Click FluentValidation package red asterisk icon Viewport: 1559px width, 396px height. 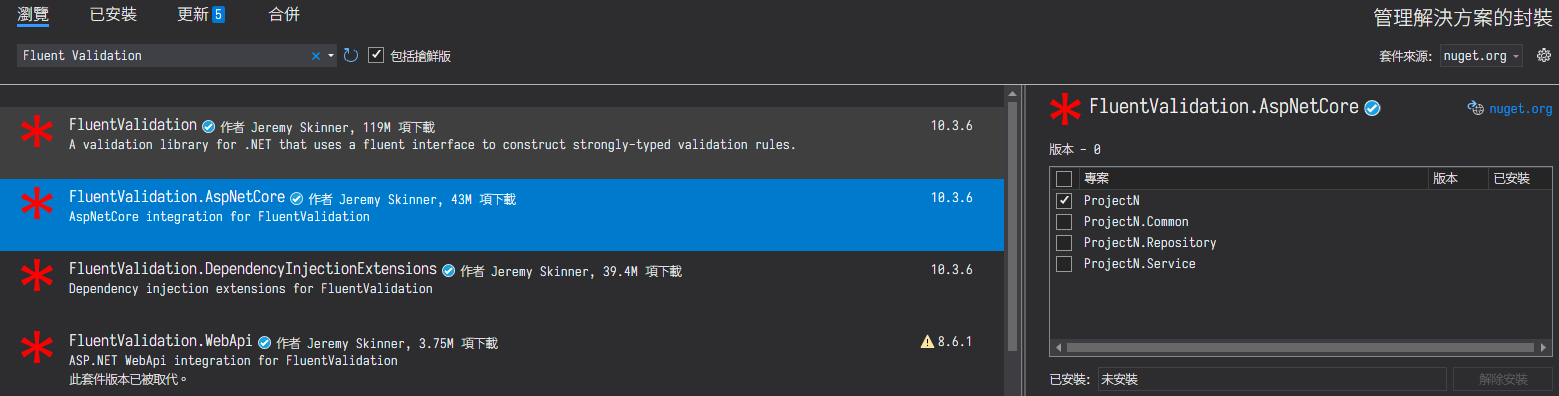(38, 134)
